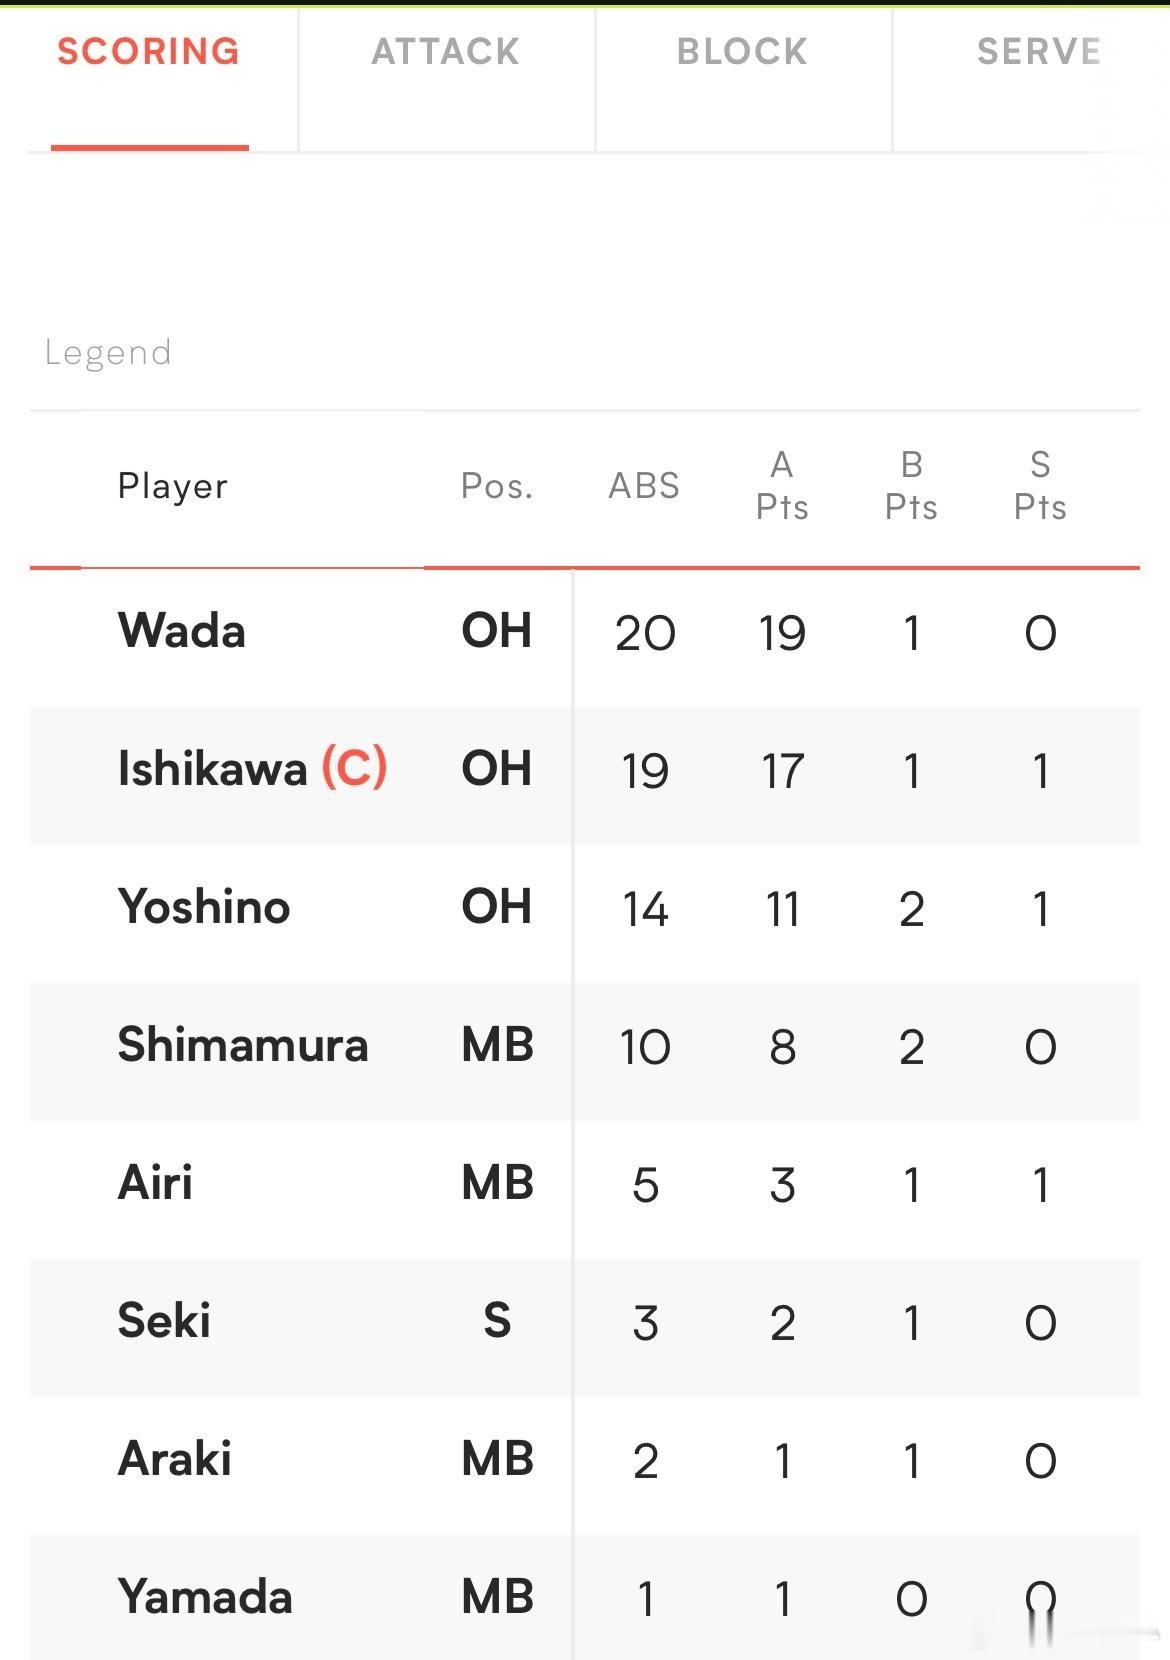Click the Player column header

[x=173, y=486]
